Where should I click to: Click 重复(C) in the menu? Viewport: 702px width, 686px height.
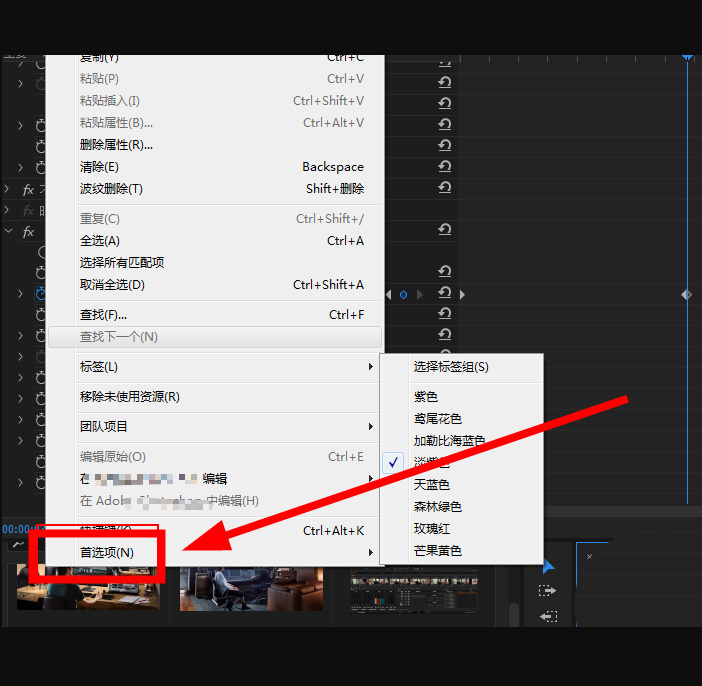[215, 219]
